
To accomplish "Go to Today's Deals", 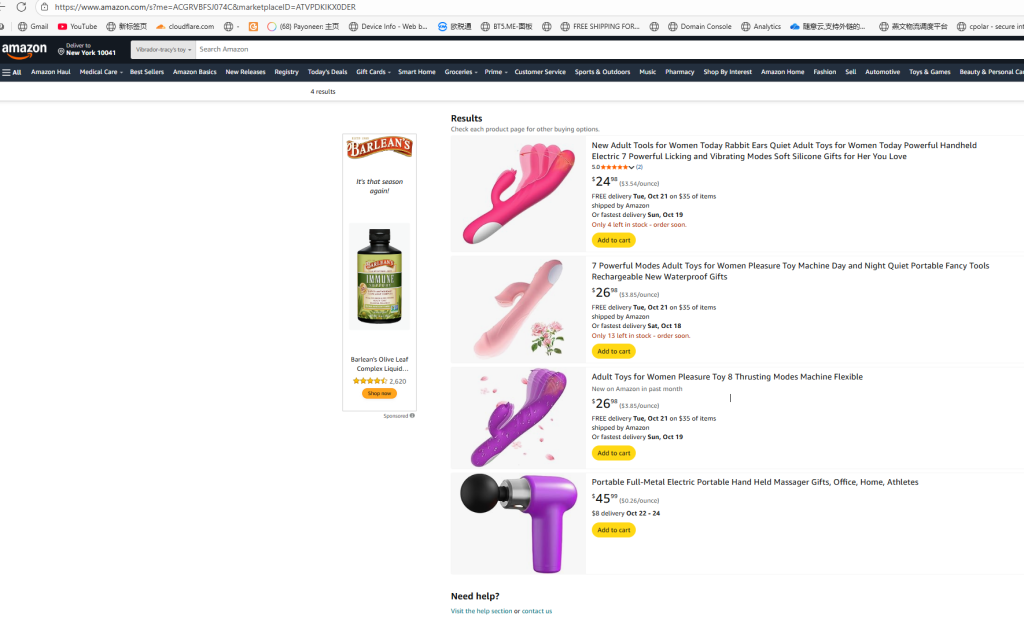I will [x=327, y=72].
